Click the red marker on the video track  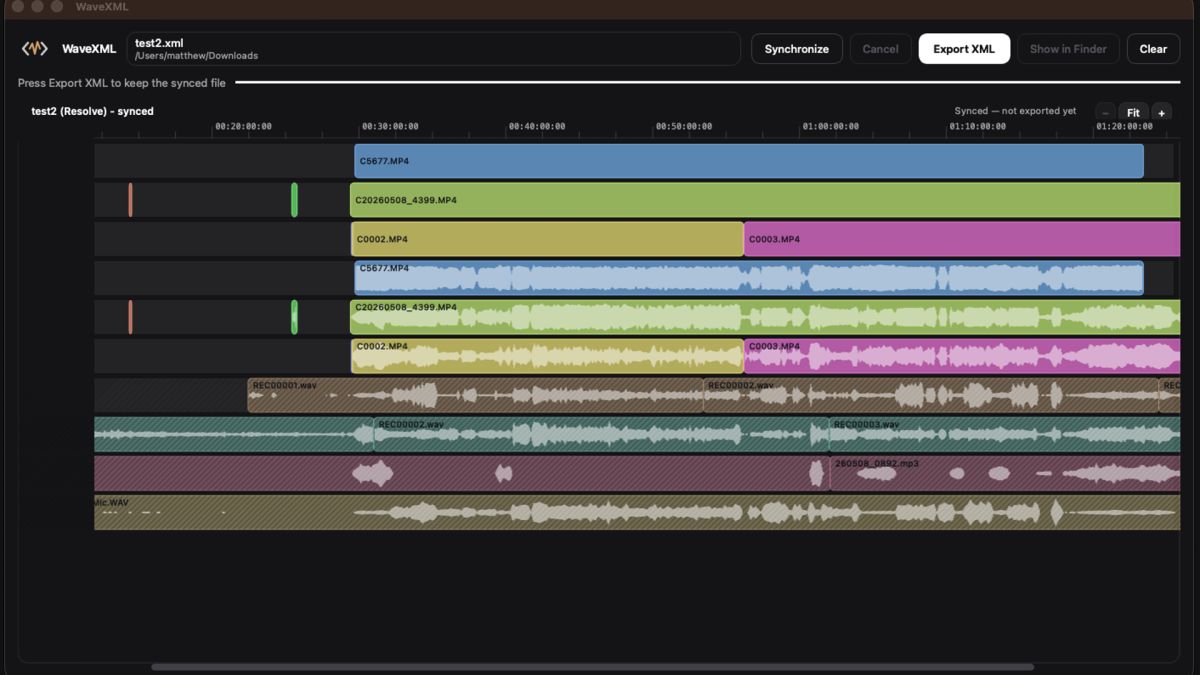pos(130,200)
